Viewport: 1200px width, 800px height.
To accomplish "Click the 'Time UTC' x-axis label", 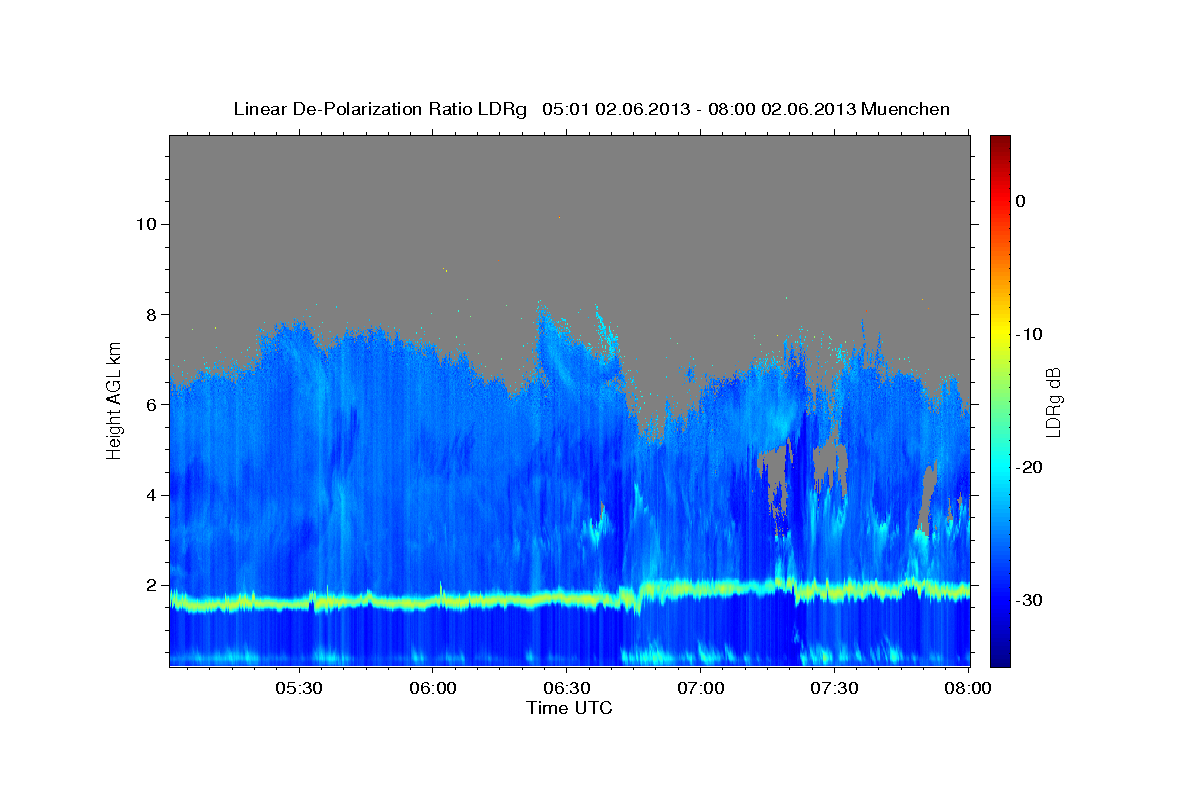I will pyautogui.click(x=569, y=708).
